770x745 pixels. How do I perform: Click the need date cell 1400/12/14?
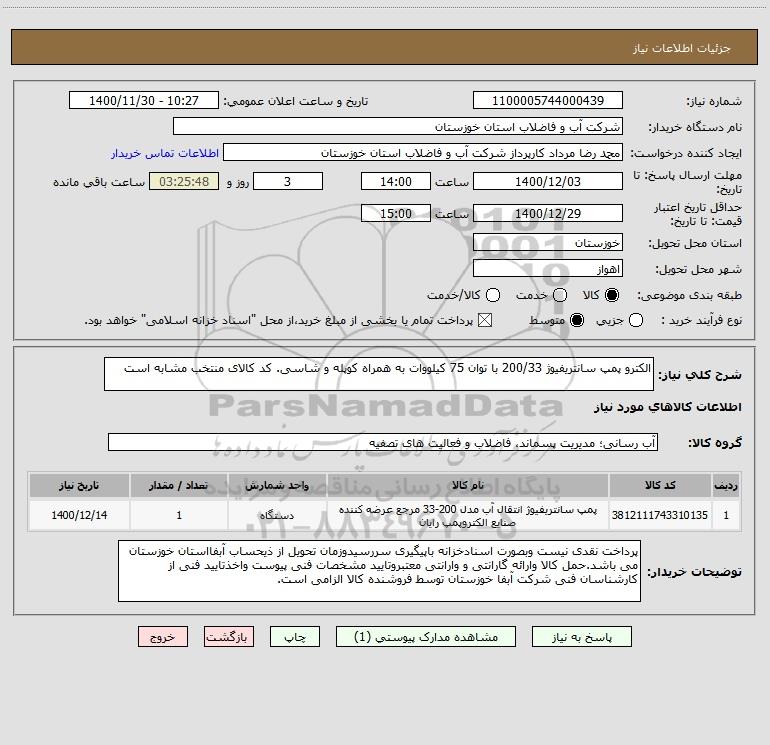[x=79, y=515]
